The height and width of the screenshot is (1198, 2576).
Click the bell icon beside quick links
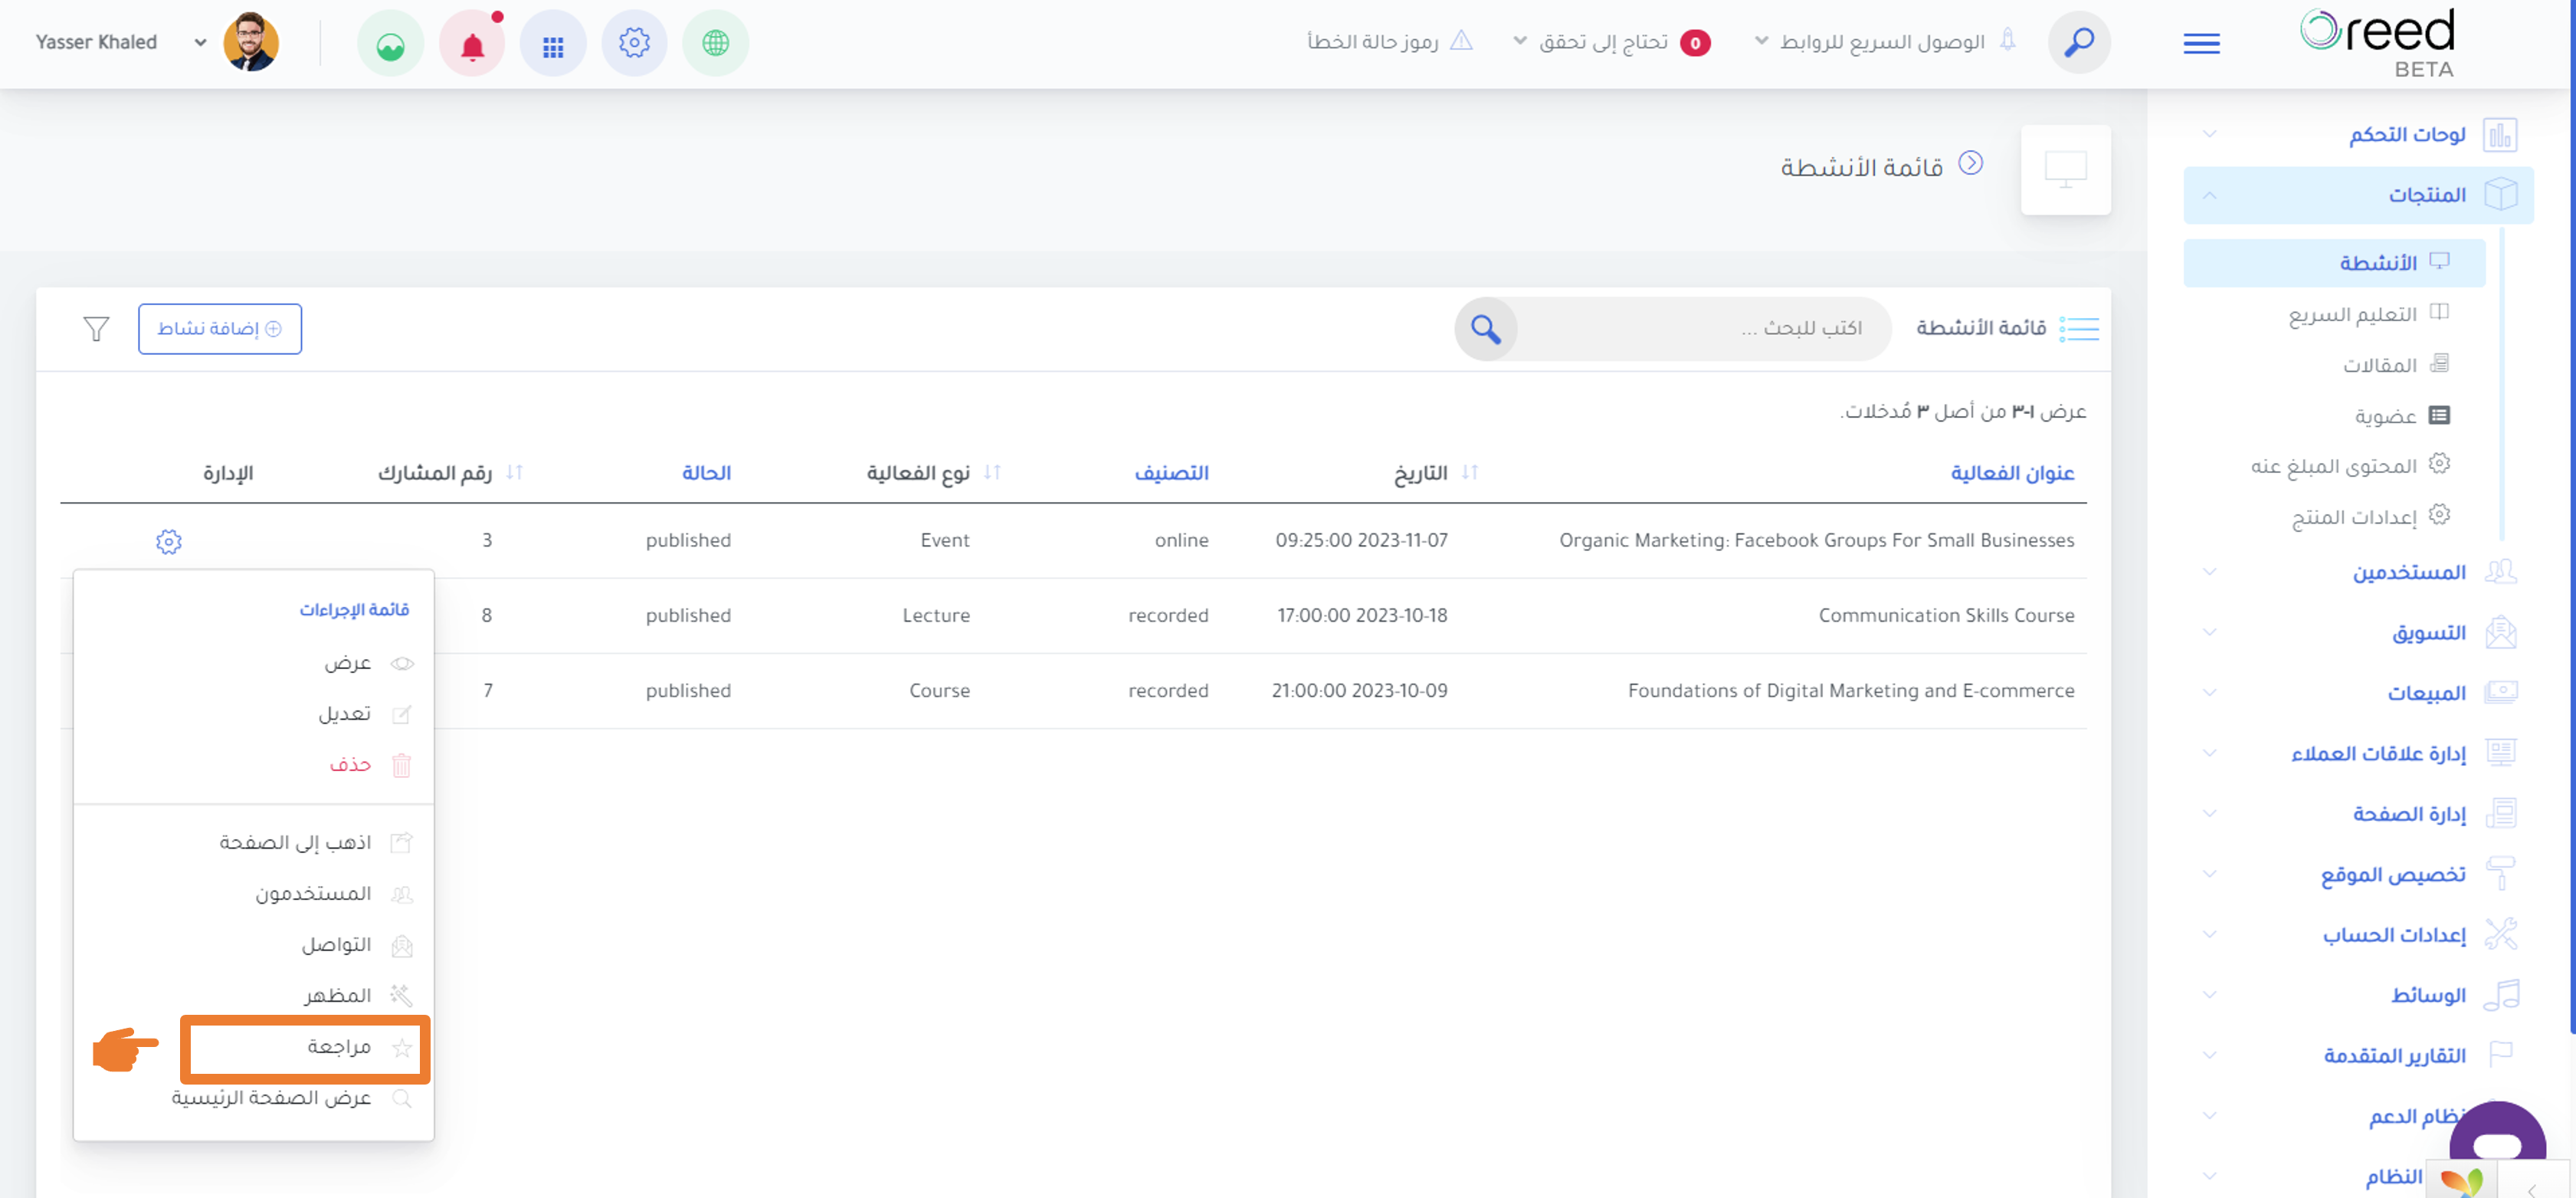[x=2007, y=40]
